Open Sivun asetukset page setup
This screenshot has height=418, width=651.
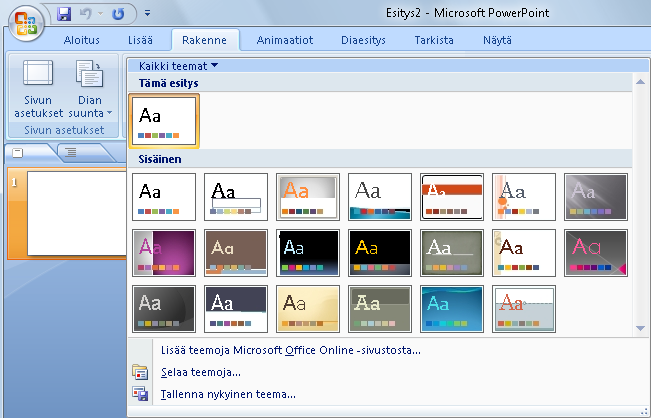(x=38, y=89)
